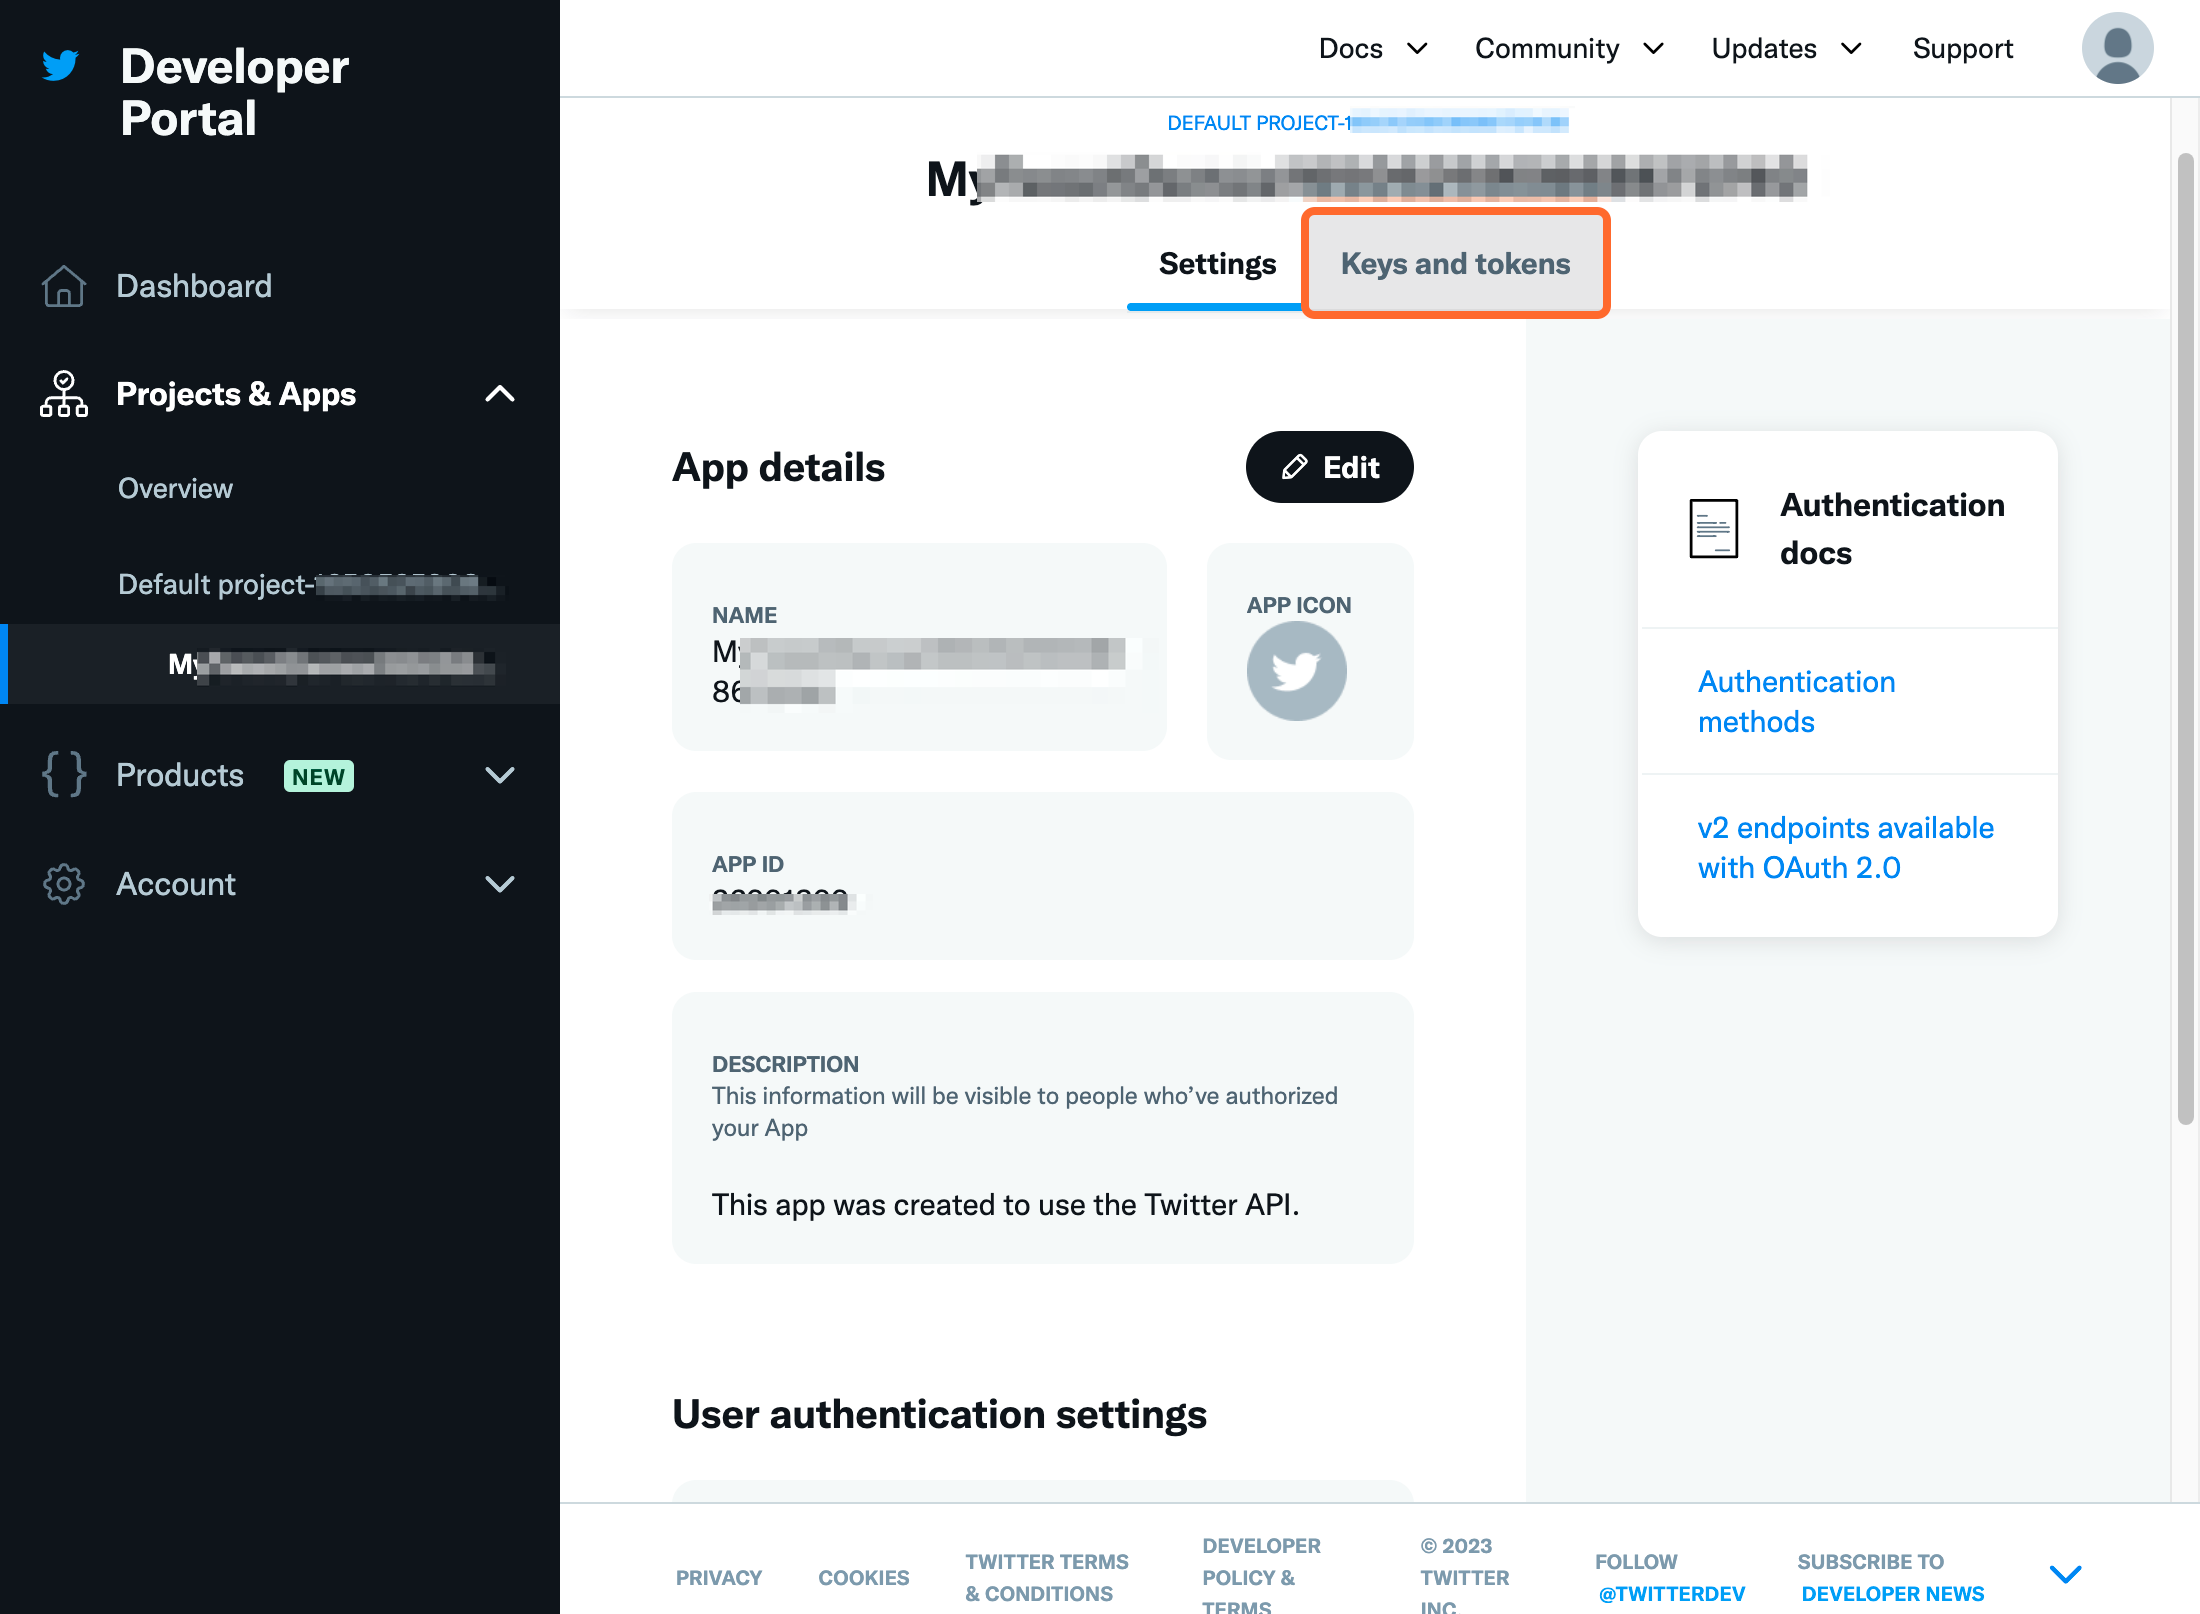The width and height of the screenshot is (2200, 1614).
Task: Open Dashboard in the sidebar
Action: click(194, 286)
